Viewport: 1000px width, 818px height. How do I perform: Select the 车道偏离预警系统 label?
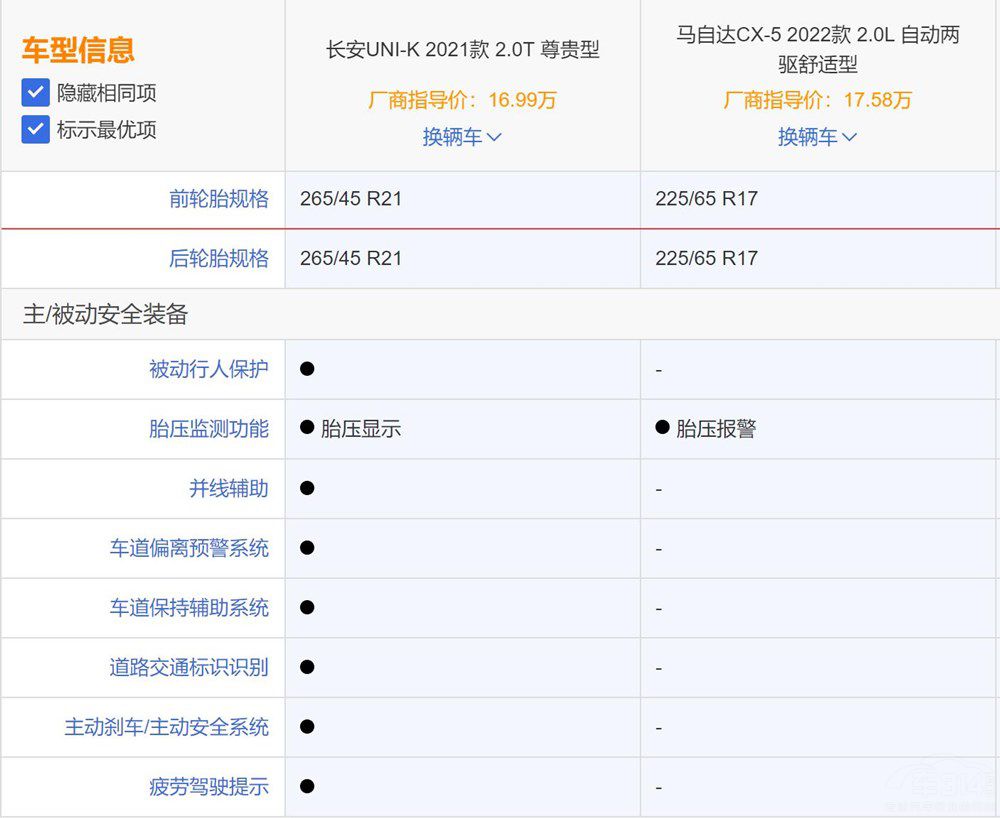click(x=189, y=548)
